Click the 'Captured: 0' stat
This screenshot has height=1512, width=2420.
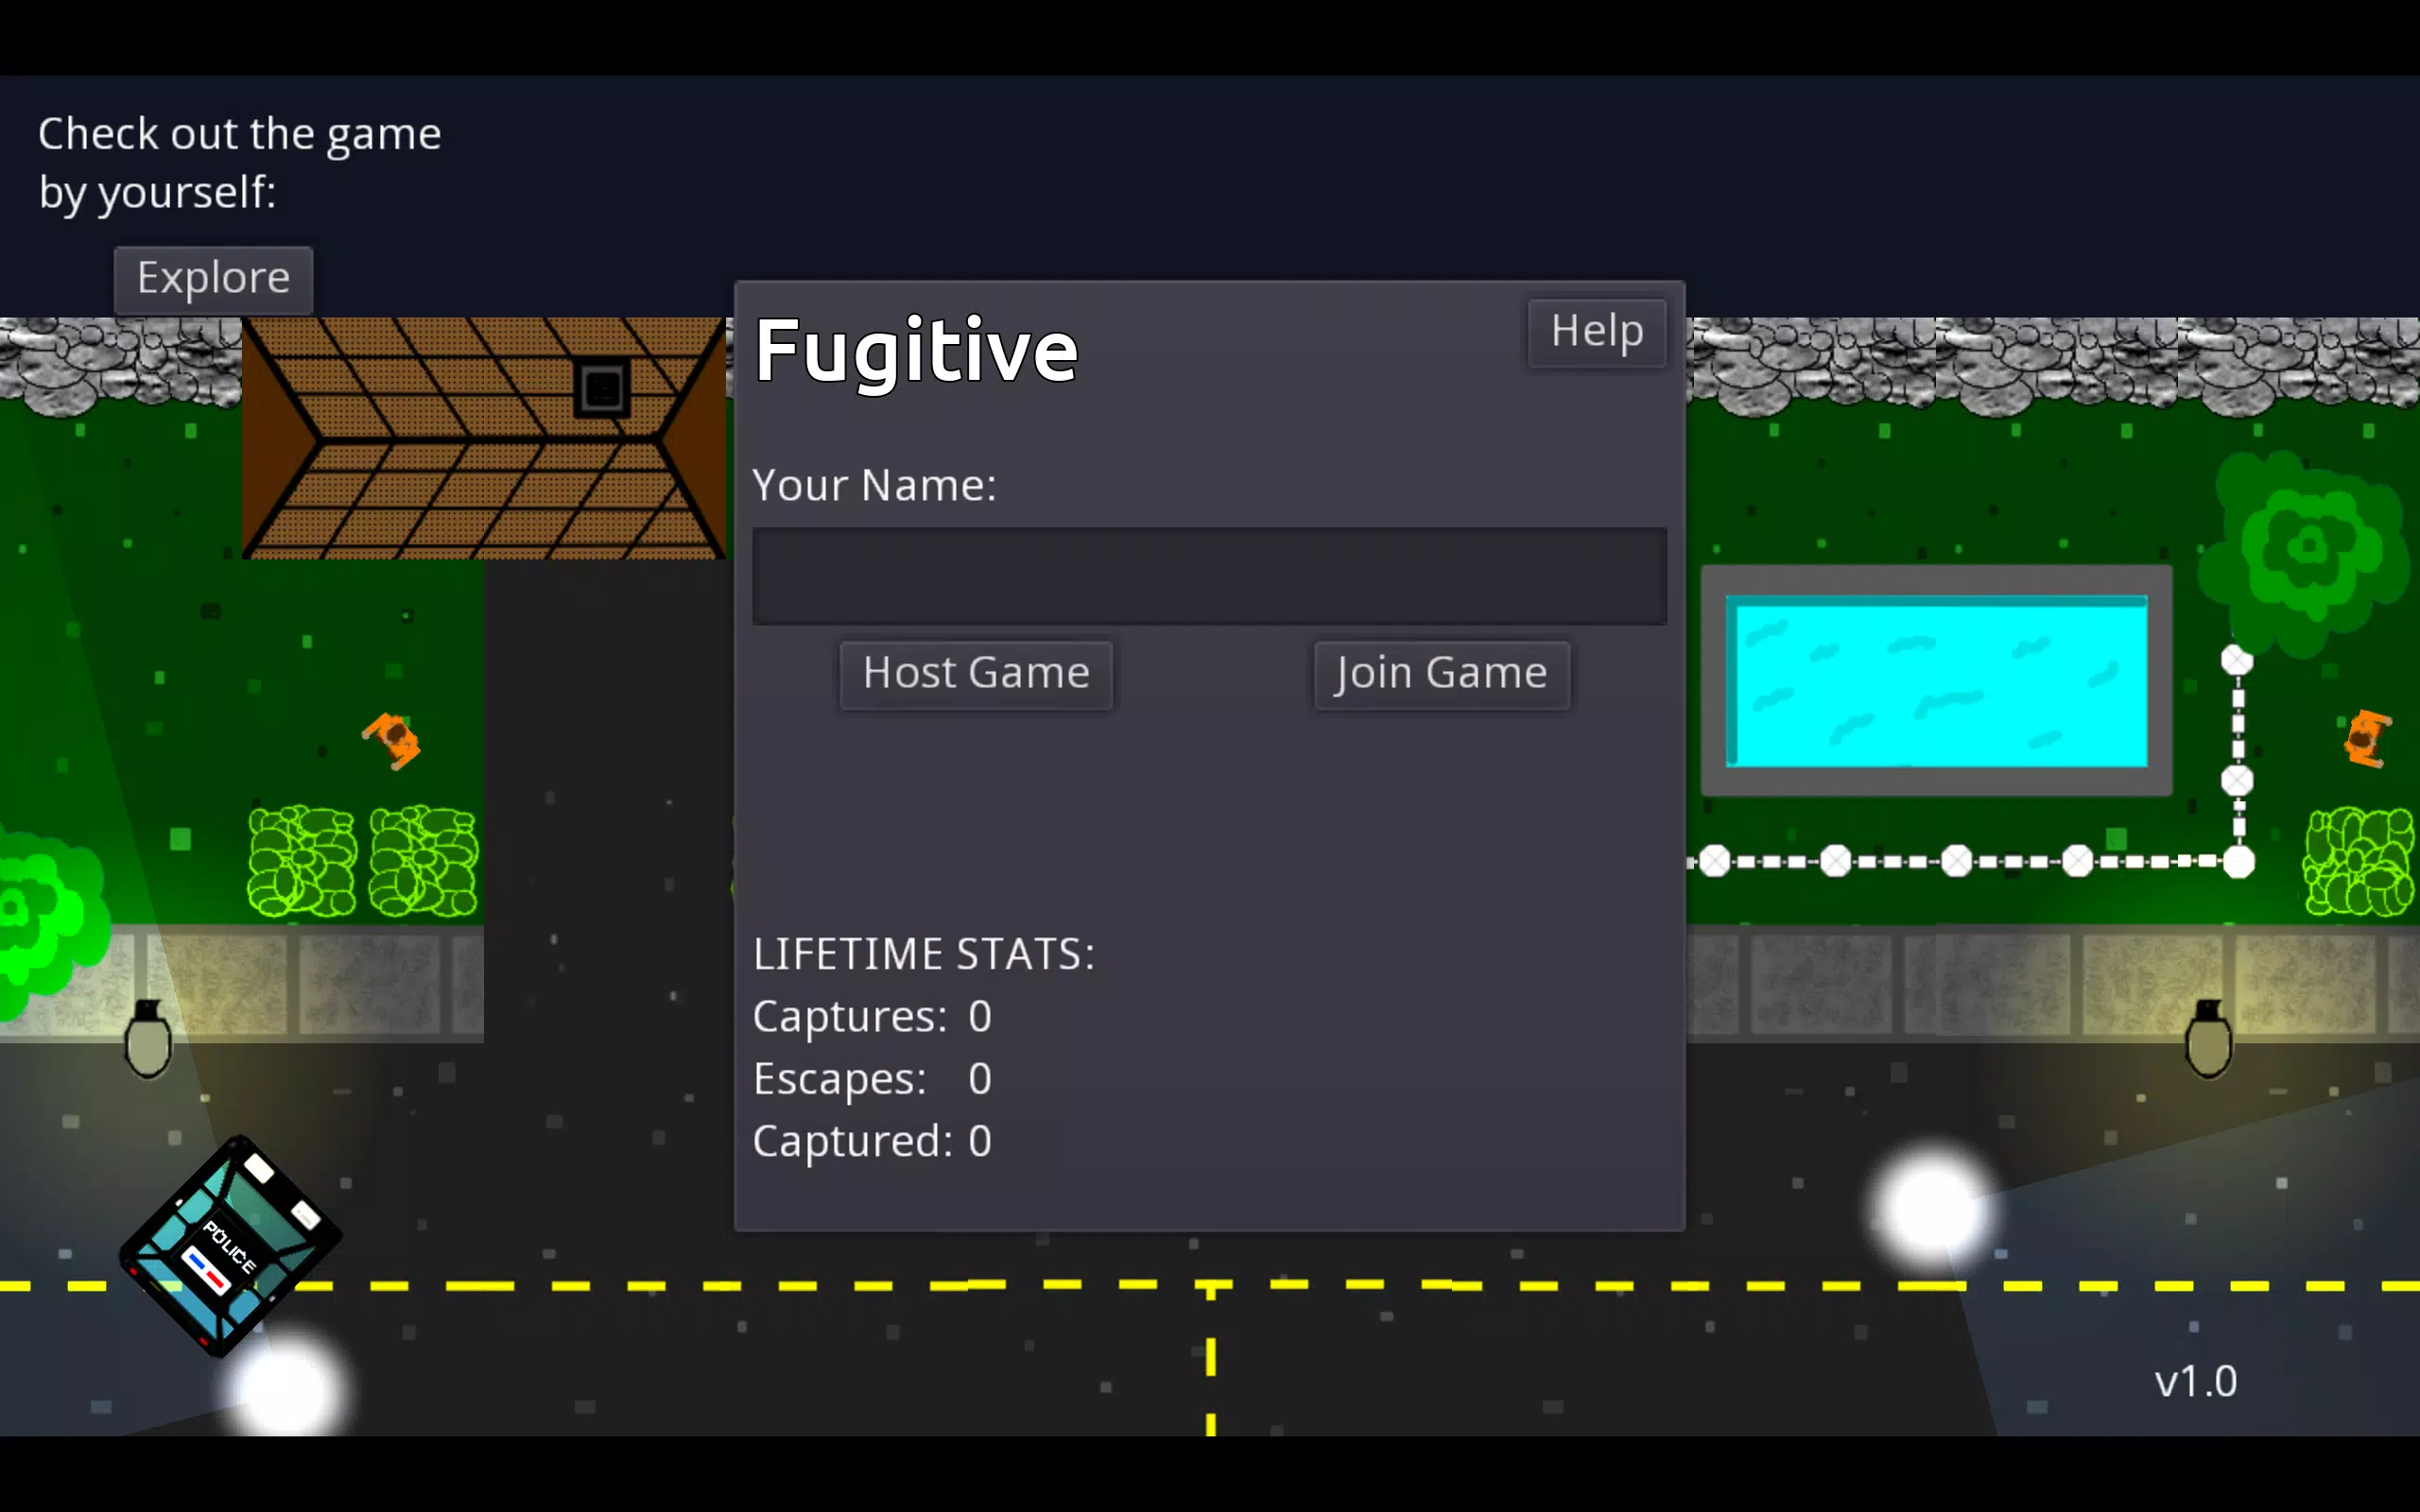(872, 1142)
